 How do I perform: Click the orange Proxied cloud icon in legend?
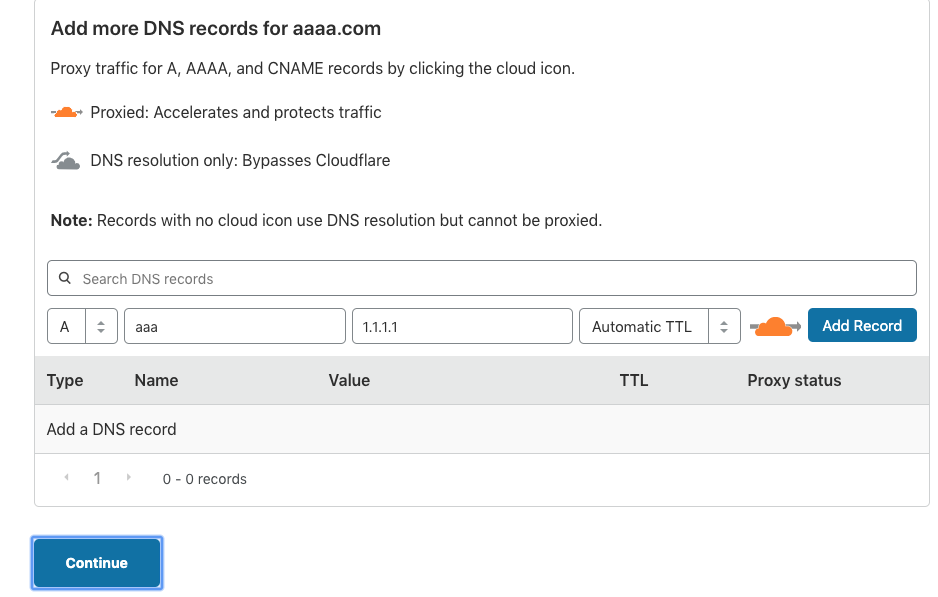point(66,112)
